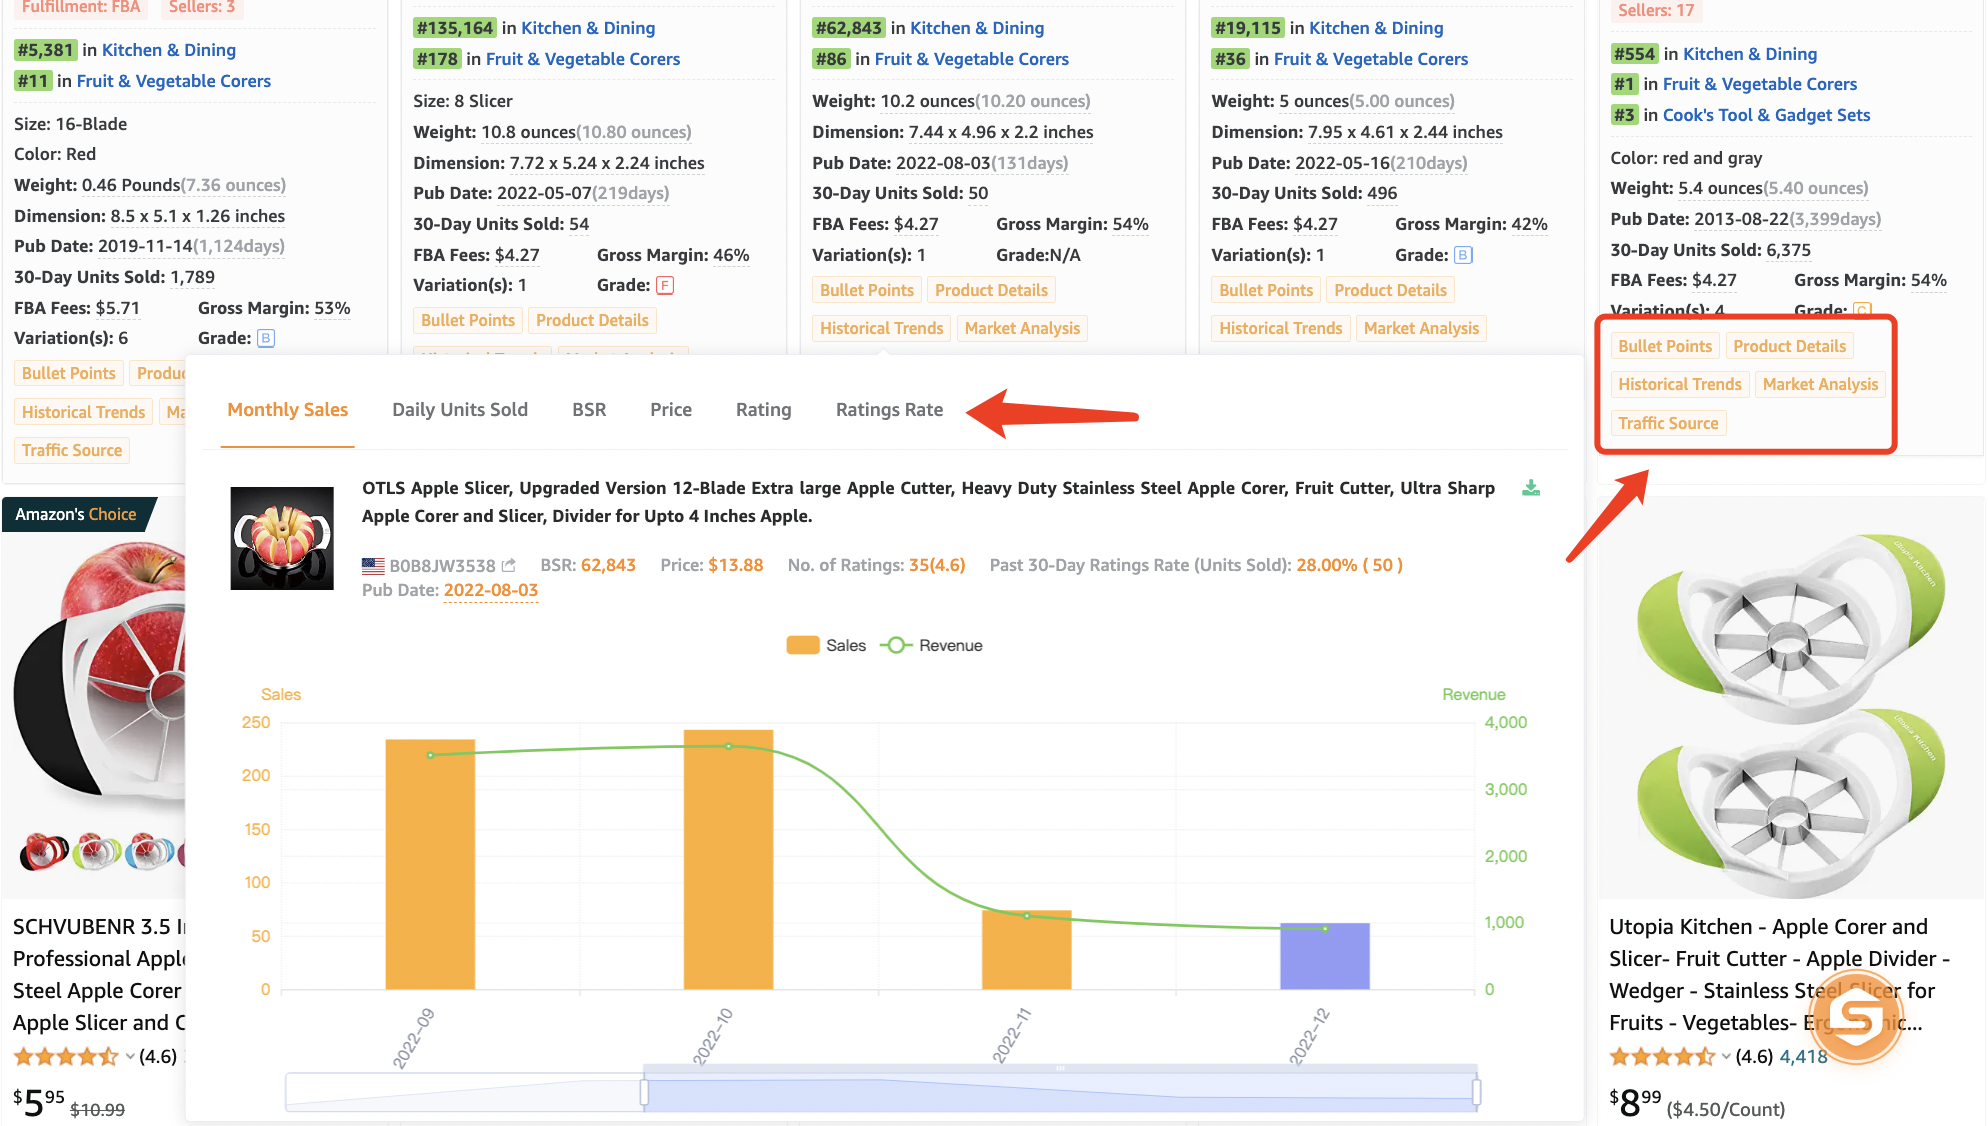Viewport: 1988px width, 1126px height.
Task: Click Product Details on the 8 Slicer card
Action: [592, 320]
